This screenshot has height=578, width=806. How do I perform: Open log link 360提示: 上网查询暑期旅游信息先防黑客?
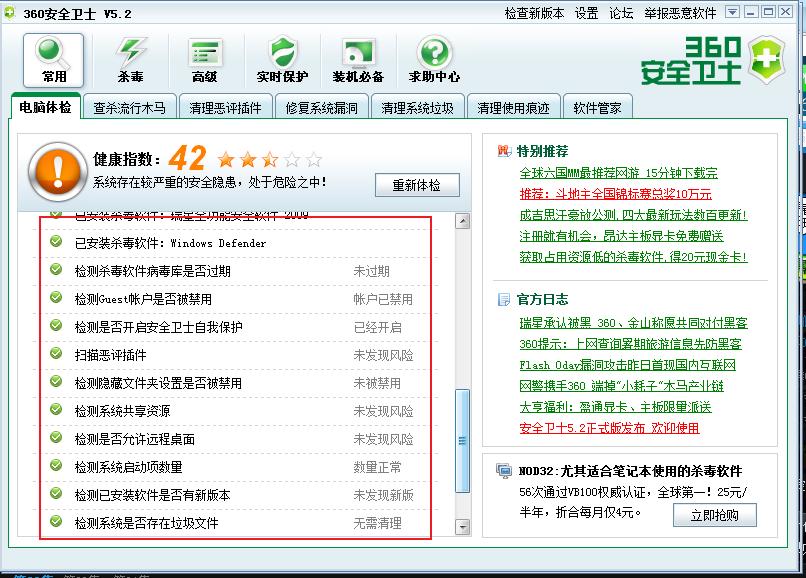click(x=630, y=344)
